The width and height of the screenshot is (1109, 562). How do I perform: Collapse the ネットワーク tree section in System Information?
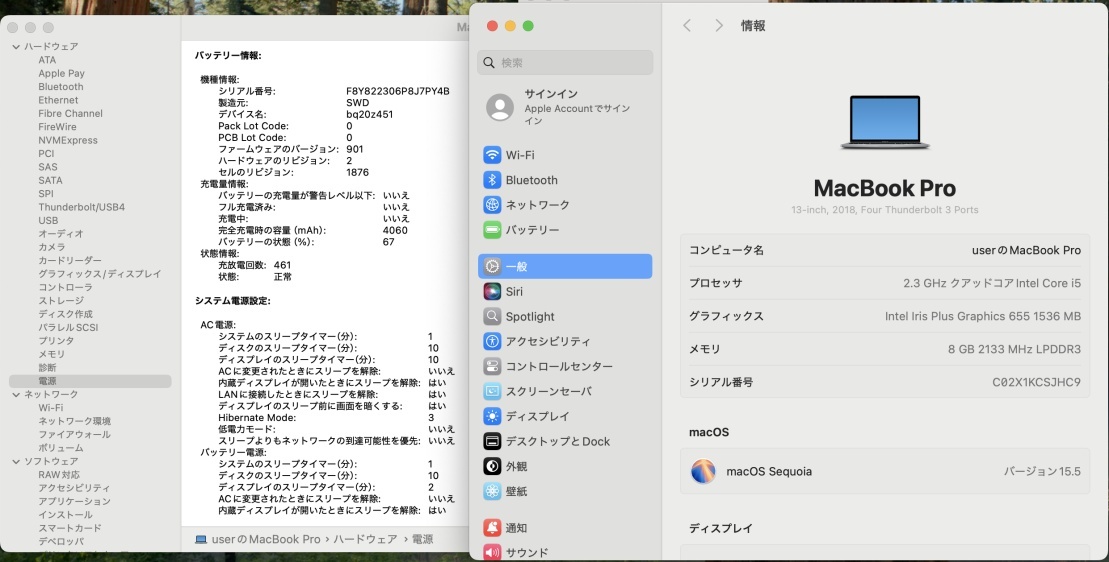(16, 394)
